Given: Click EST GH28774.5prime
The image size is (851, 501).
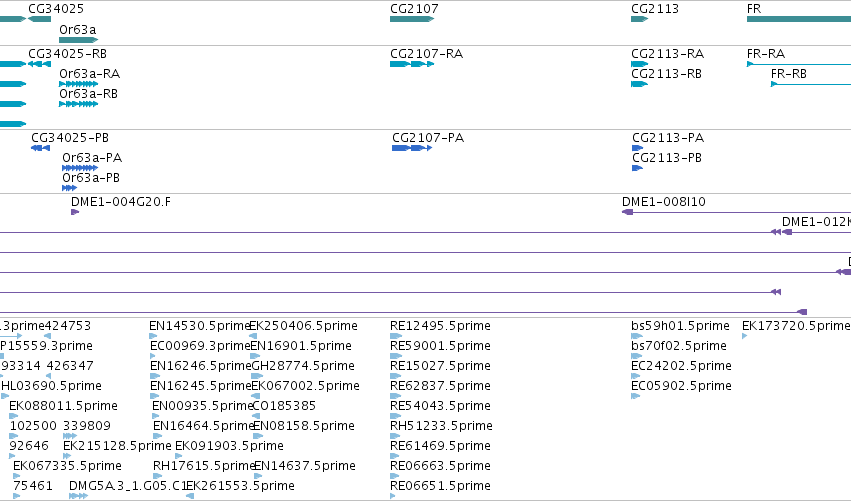Looking at the screenshot, I should tap(303, 366).
